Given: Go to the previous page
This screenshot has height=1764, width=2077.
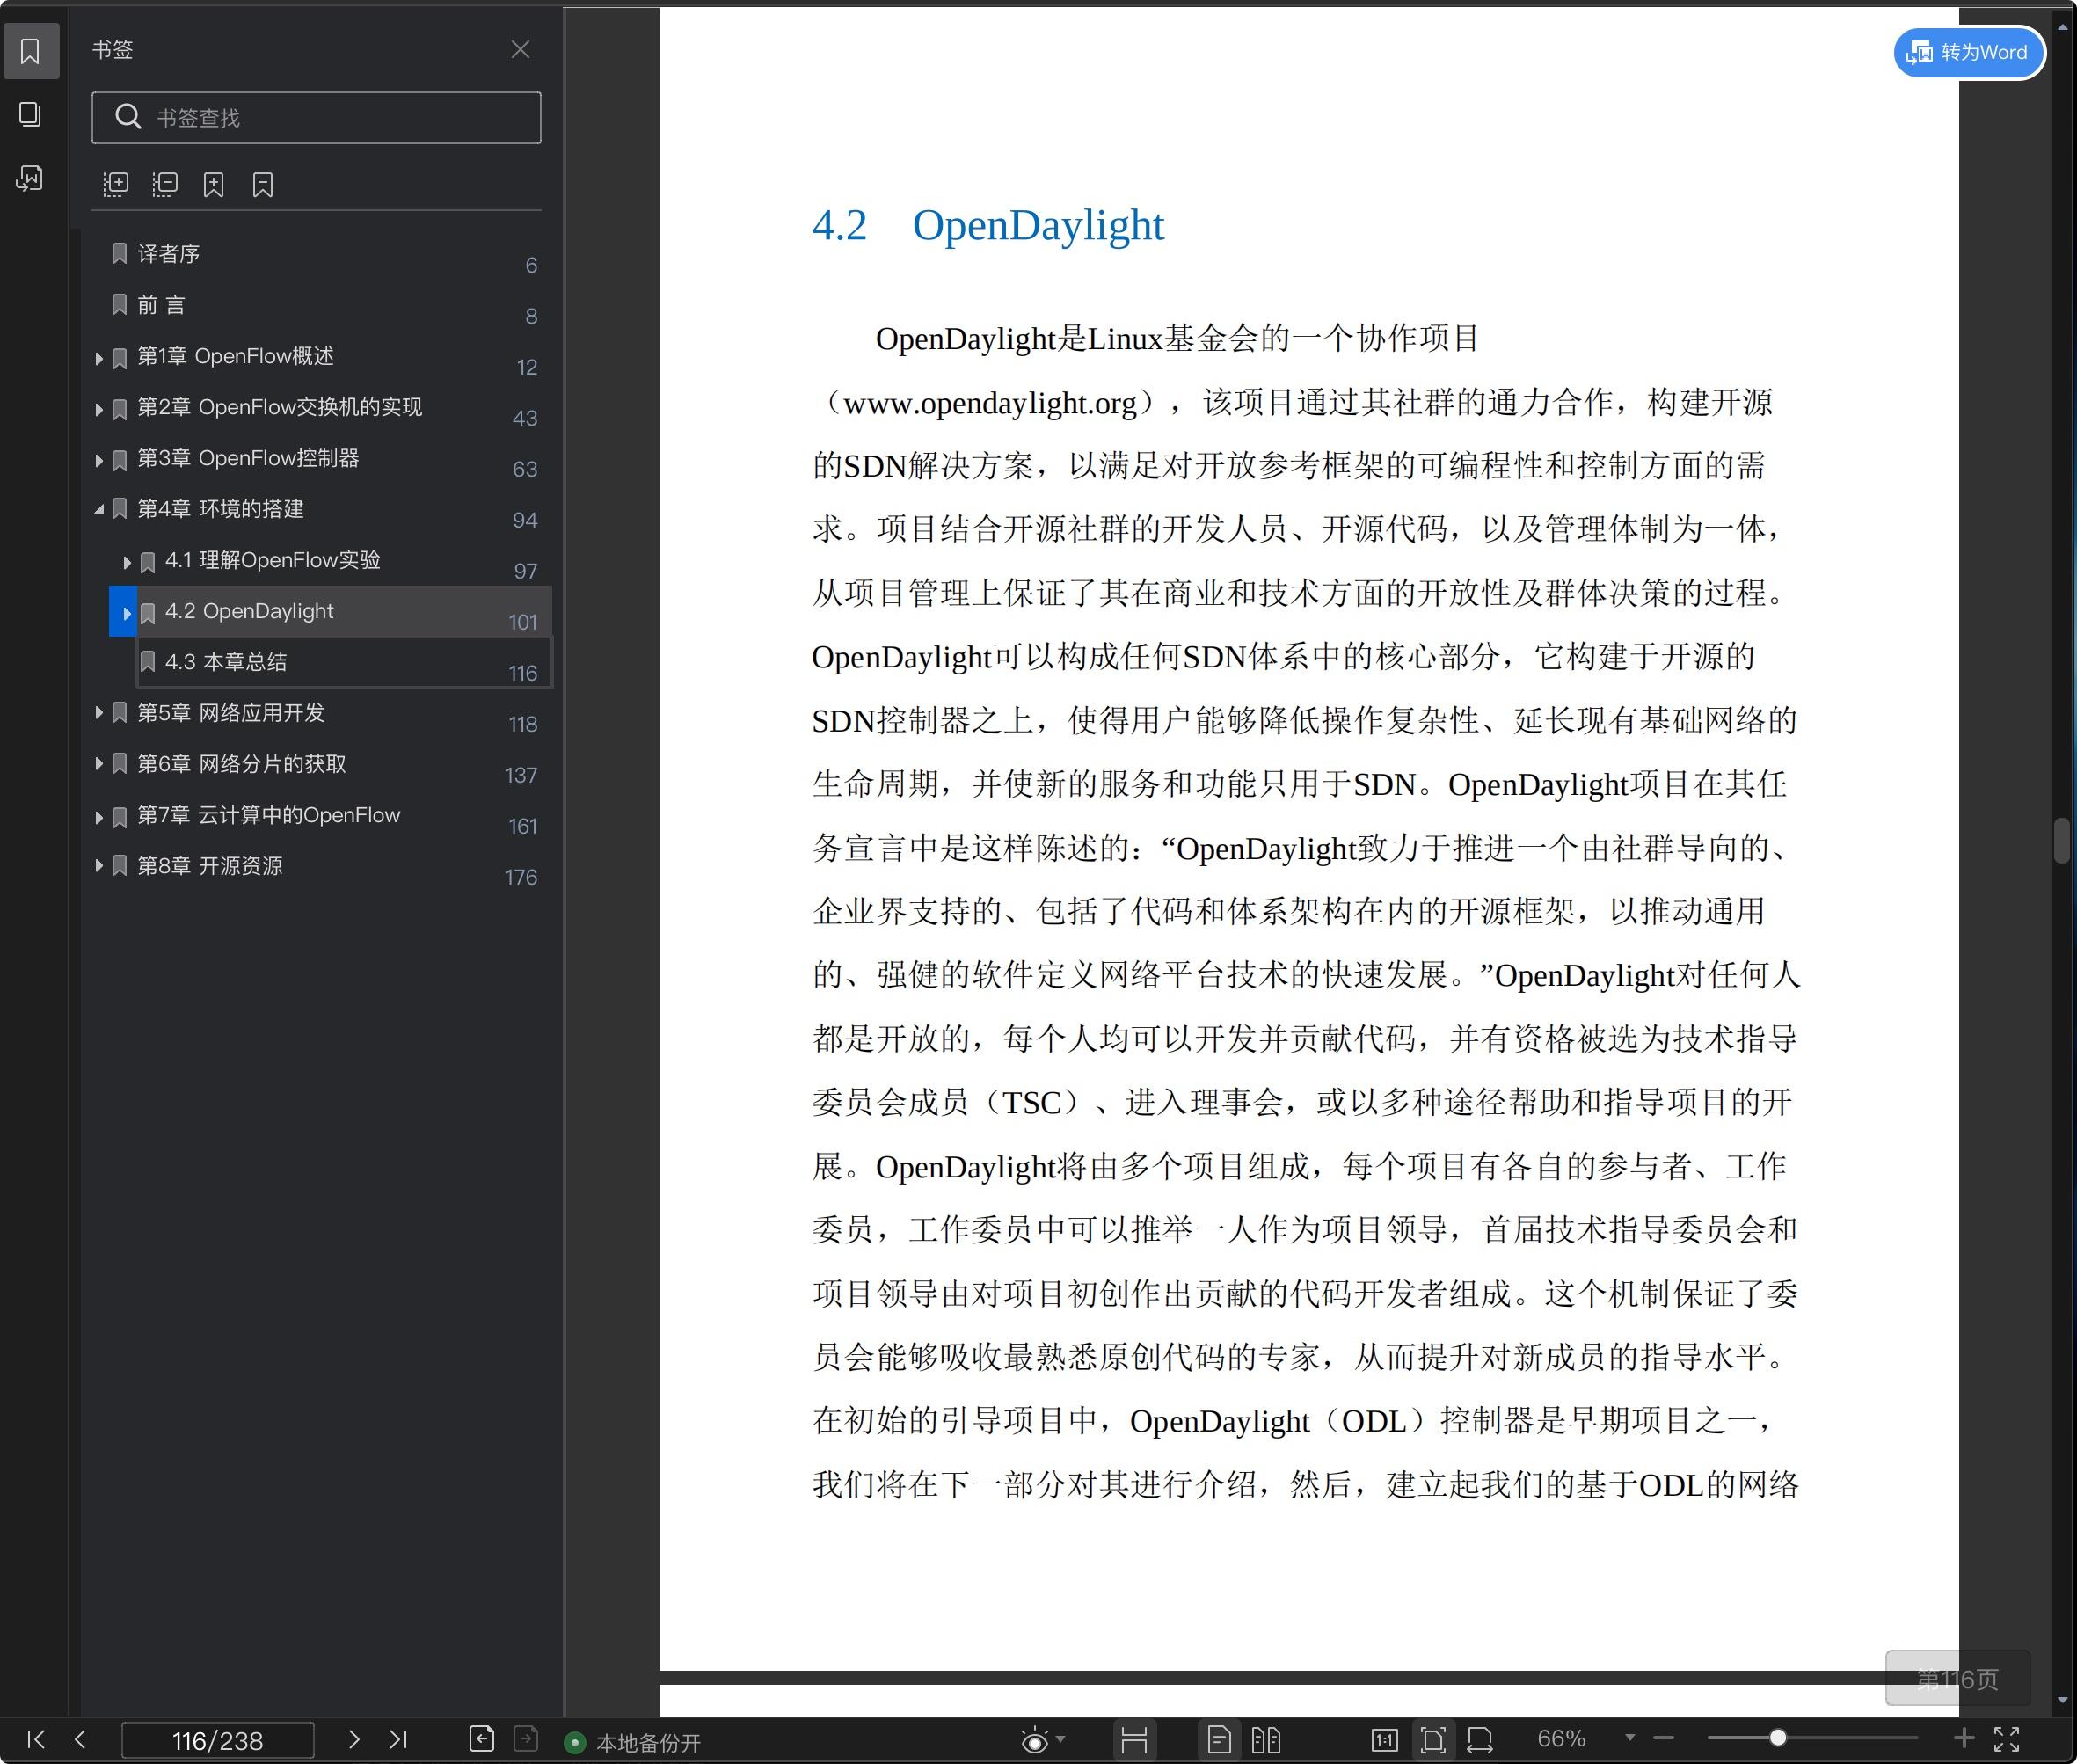Looking at the screenshot, I should click(x=80, y=1739).
